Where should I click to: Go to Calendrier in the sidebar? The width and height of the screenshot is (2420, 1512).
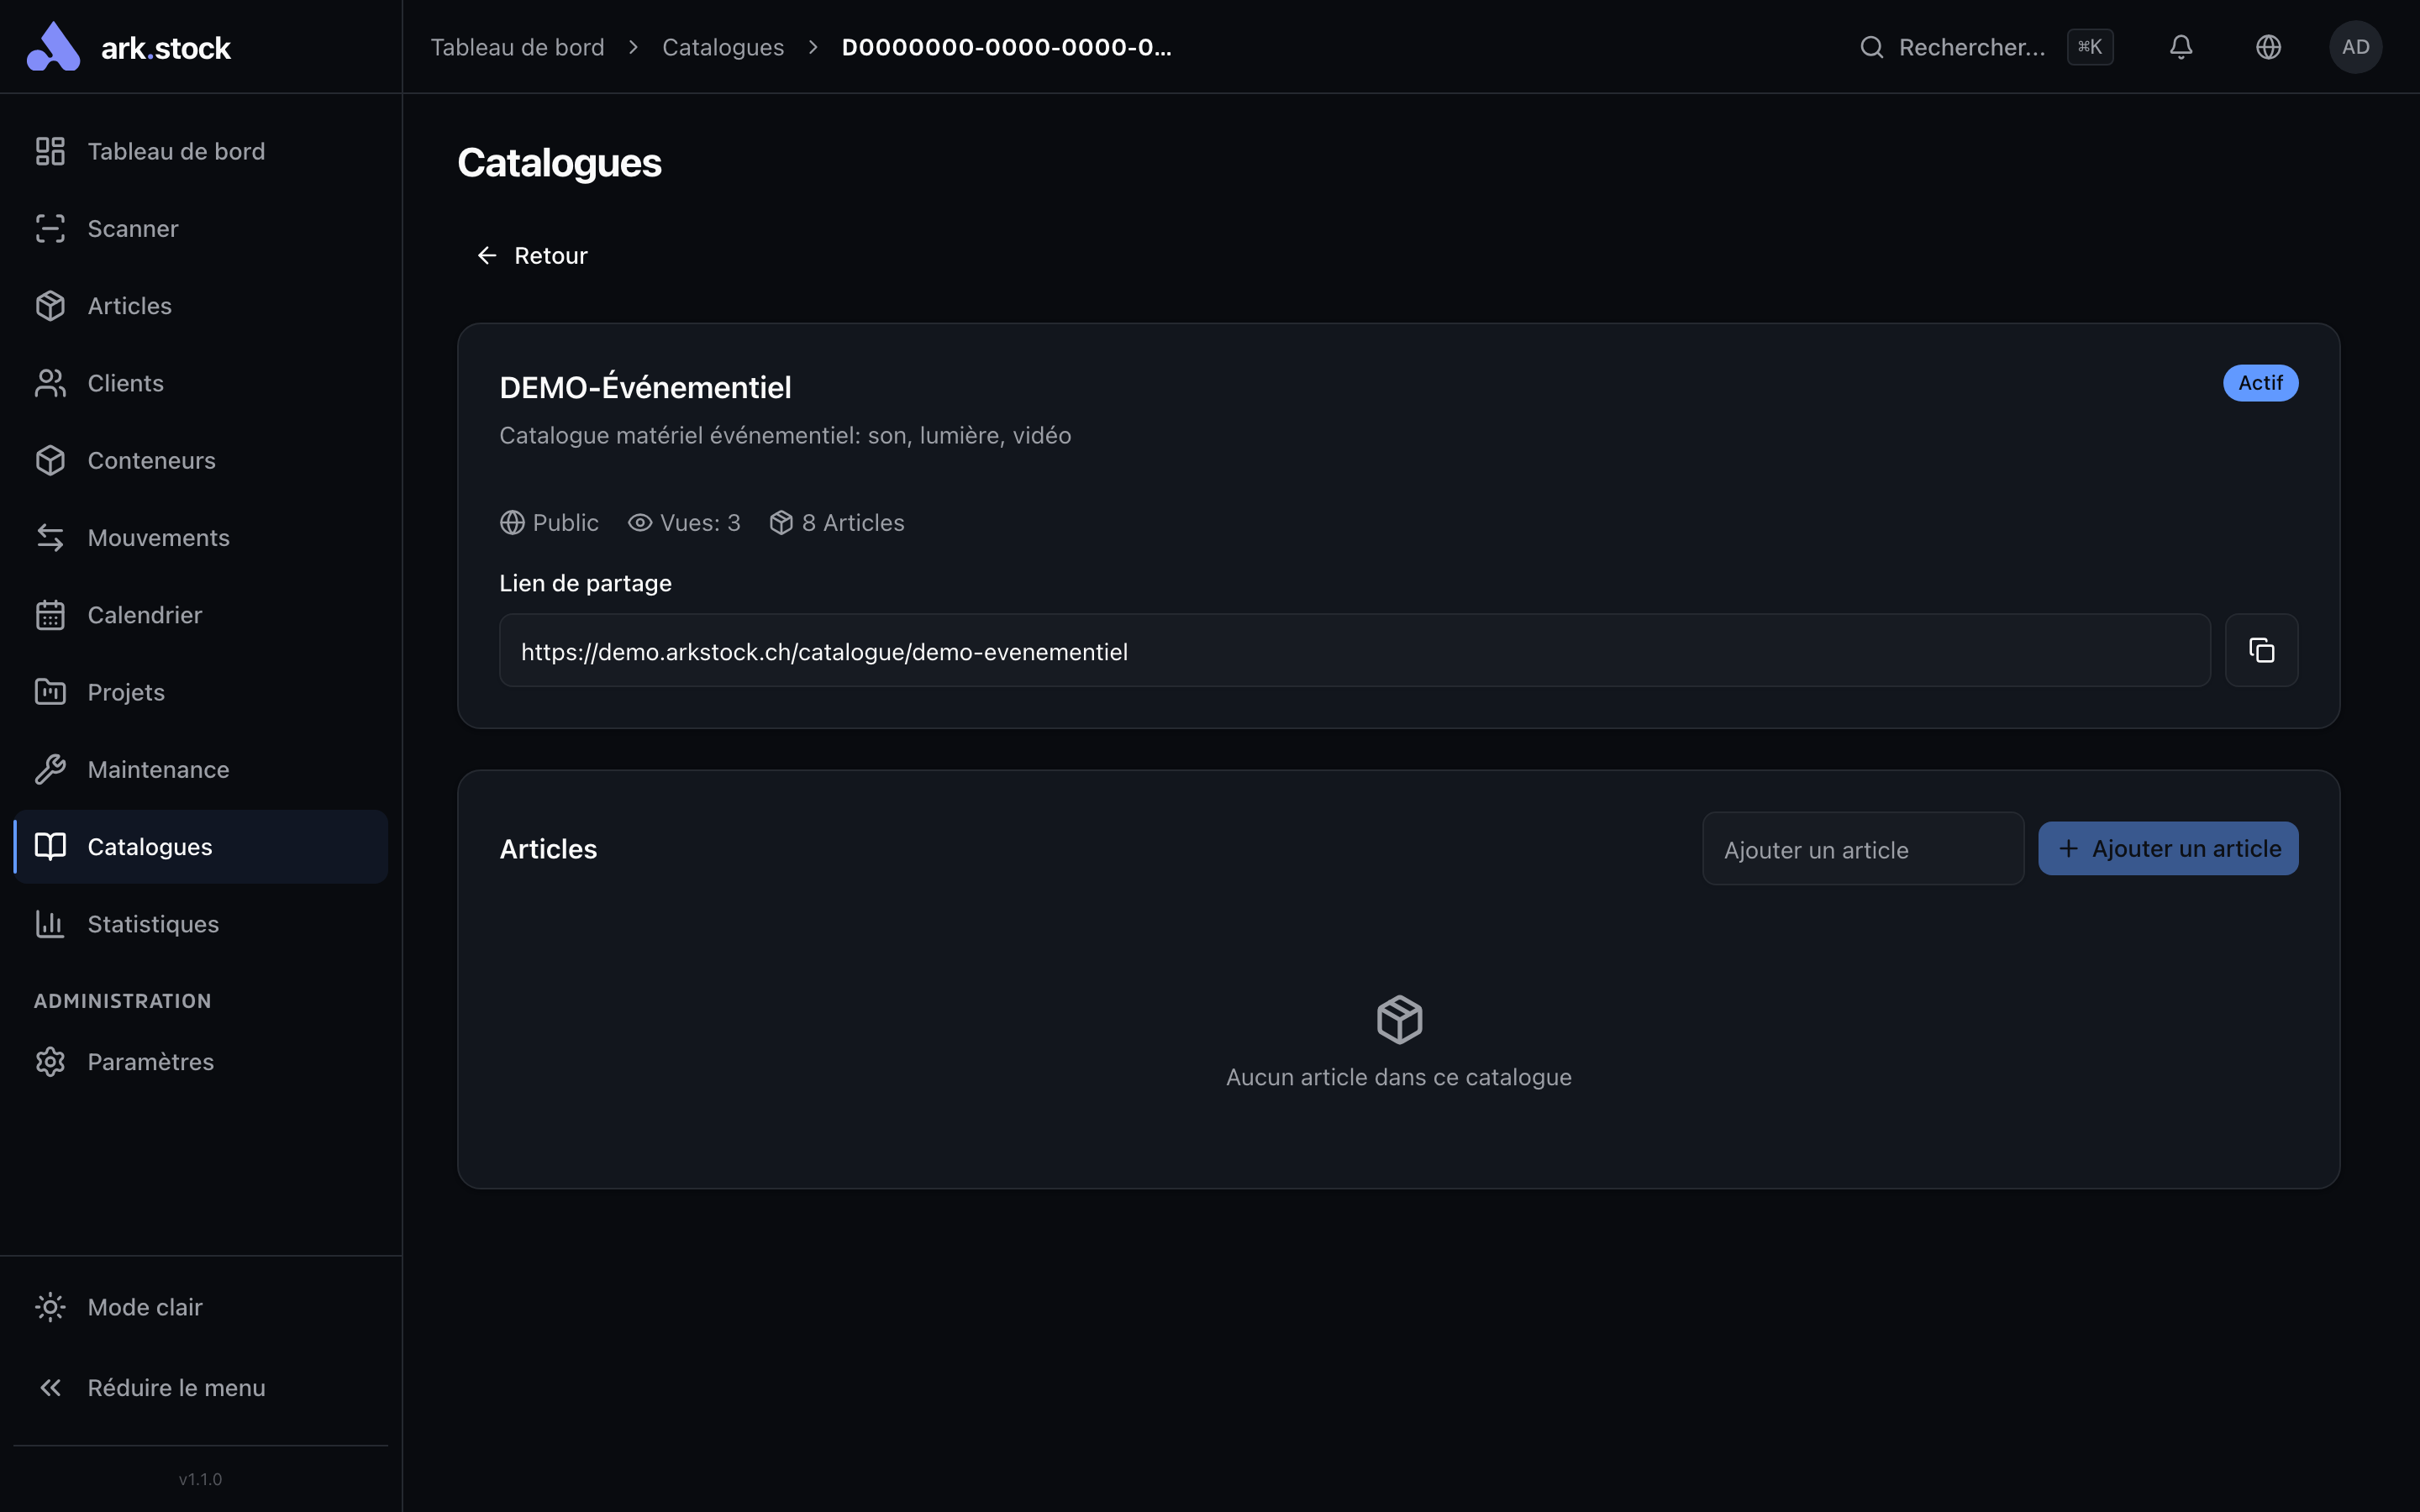(x=201, y=615)
